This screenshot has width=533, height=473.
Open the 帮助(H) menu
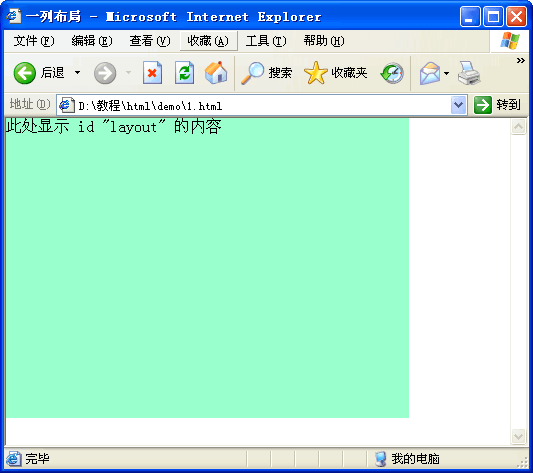[x=324, y=41]
